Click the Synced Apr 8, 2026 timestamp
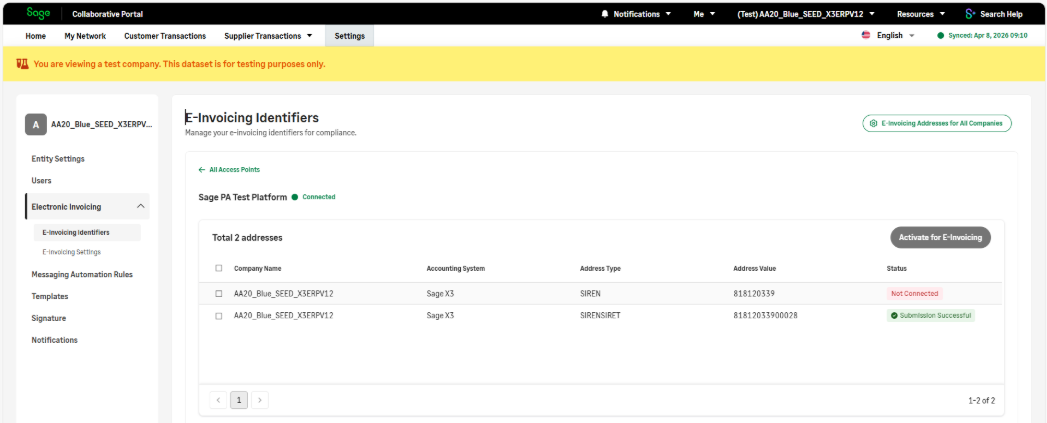Screen dimensions: 1047x423 [x=988, y=35]
